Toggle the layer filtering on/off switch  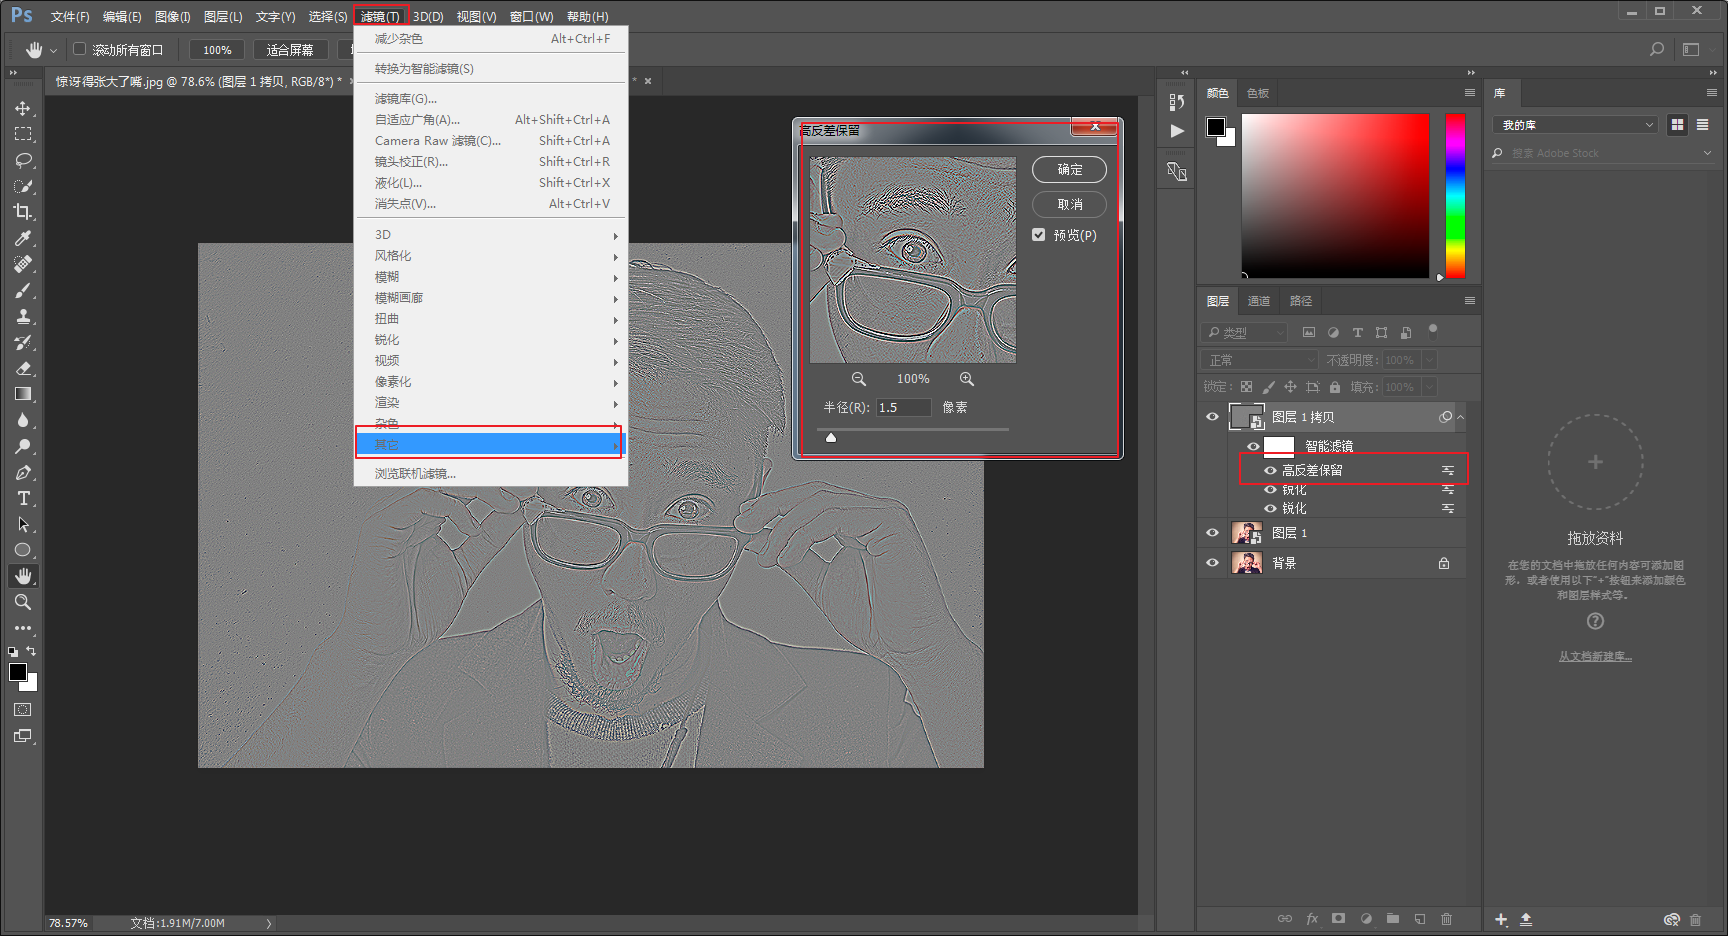click(x=1433, y=330)
